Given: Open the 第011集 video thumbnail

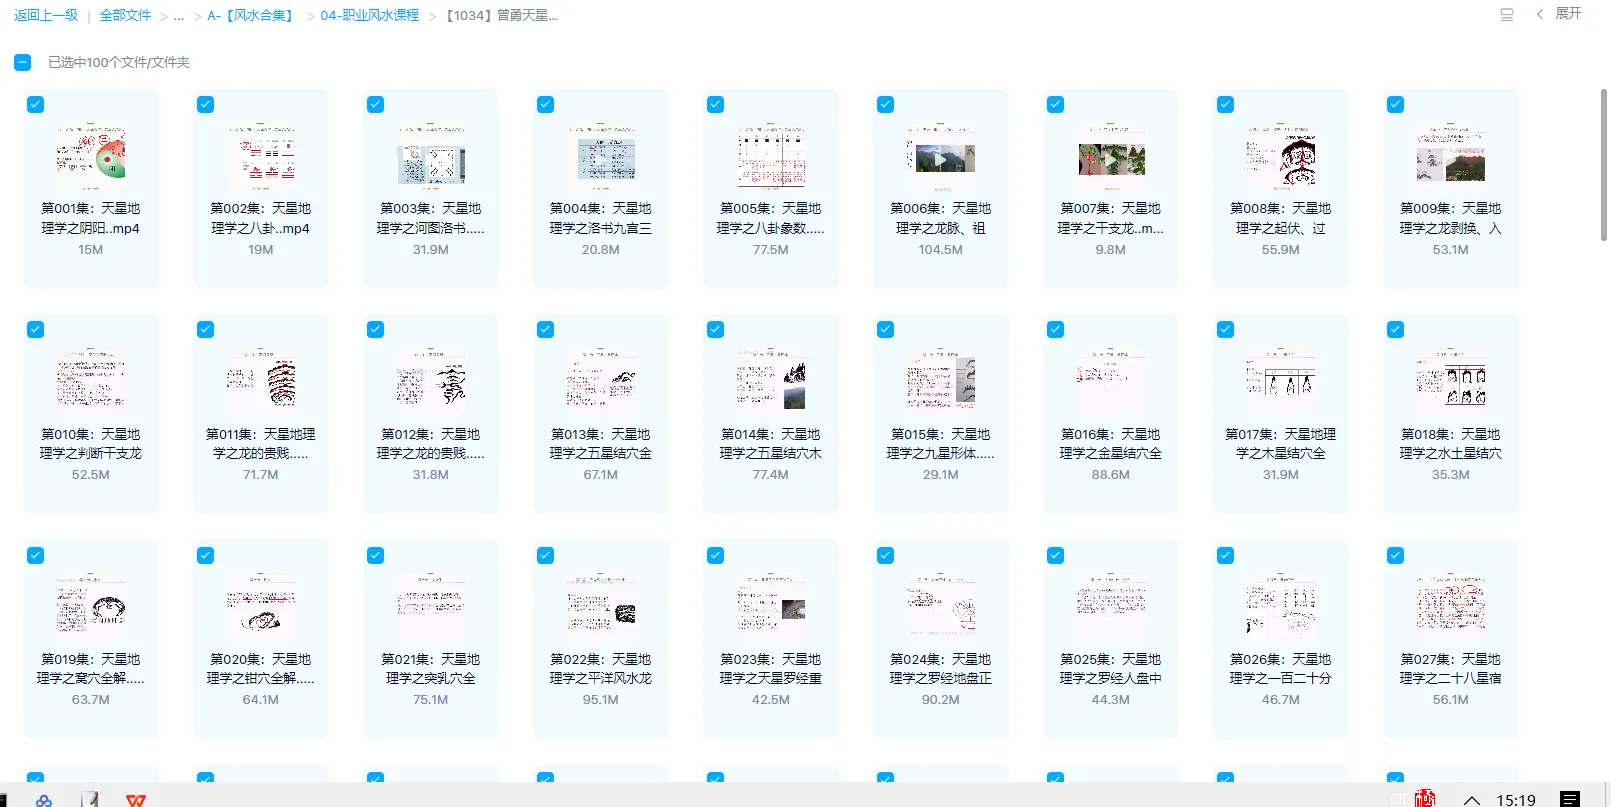Looking at the screenshot, I should click(x=261, y=382).
